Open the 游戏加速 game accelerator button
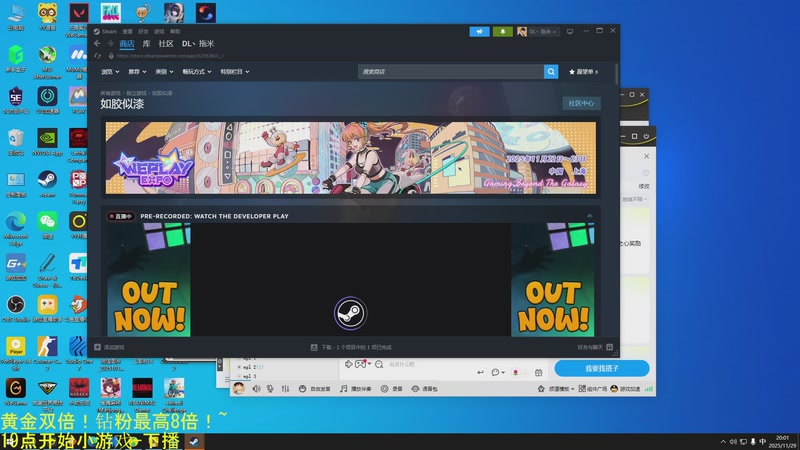Screen dimensions: 800x450 [x=626, y=389]
